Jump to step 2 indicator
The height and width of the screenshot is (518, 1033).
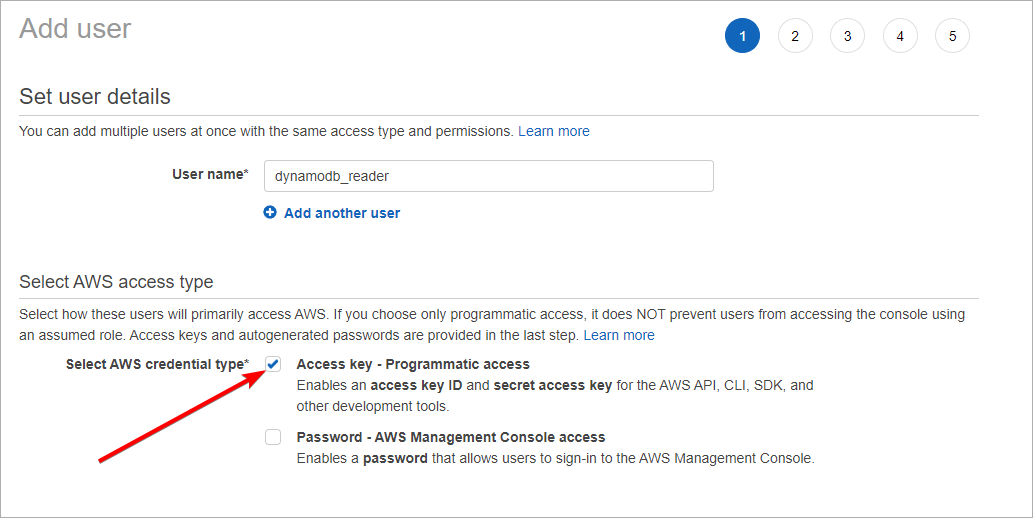(x=795, y=36)
